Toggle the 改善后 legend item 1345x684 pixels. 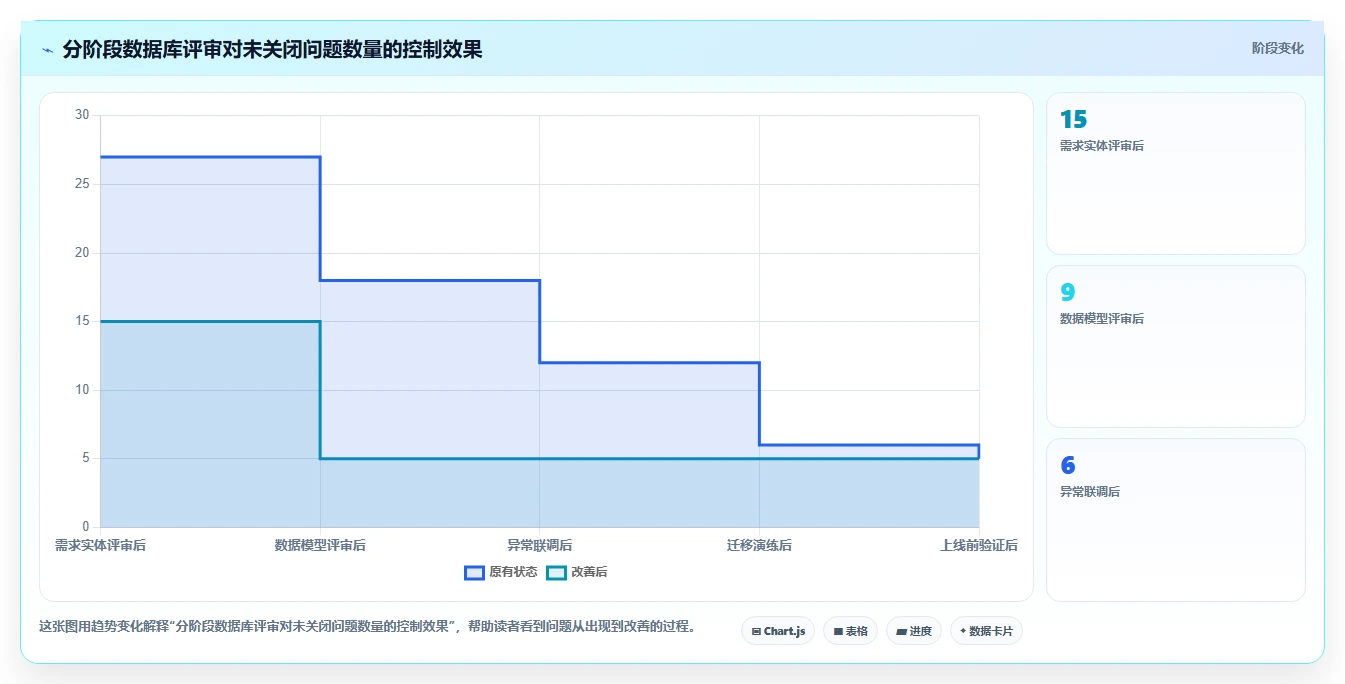(x=576, y=572)
